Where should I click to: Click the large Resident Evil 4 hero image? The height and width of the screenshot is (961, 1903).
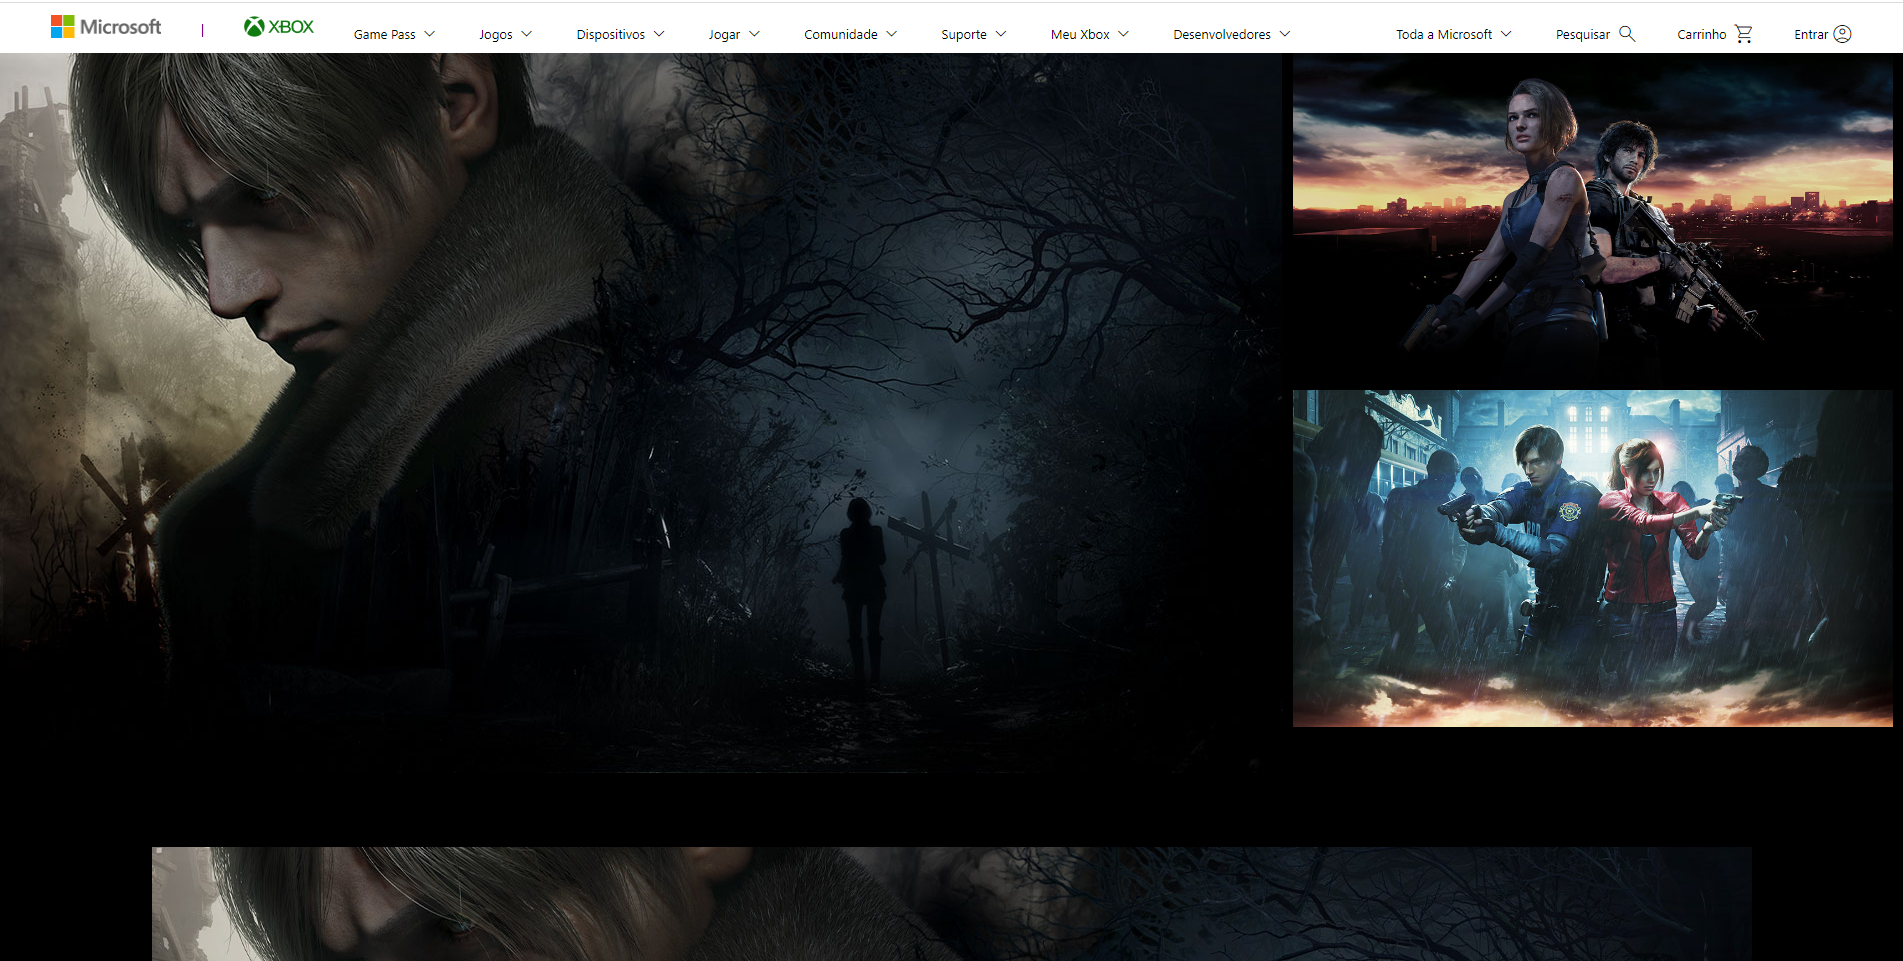point(640,412)
